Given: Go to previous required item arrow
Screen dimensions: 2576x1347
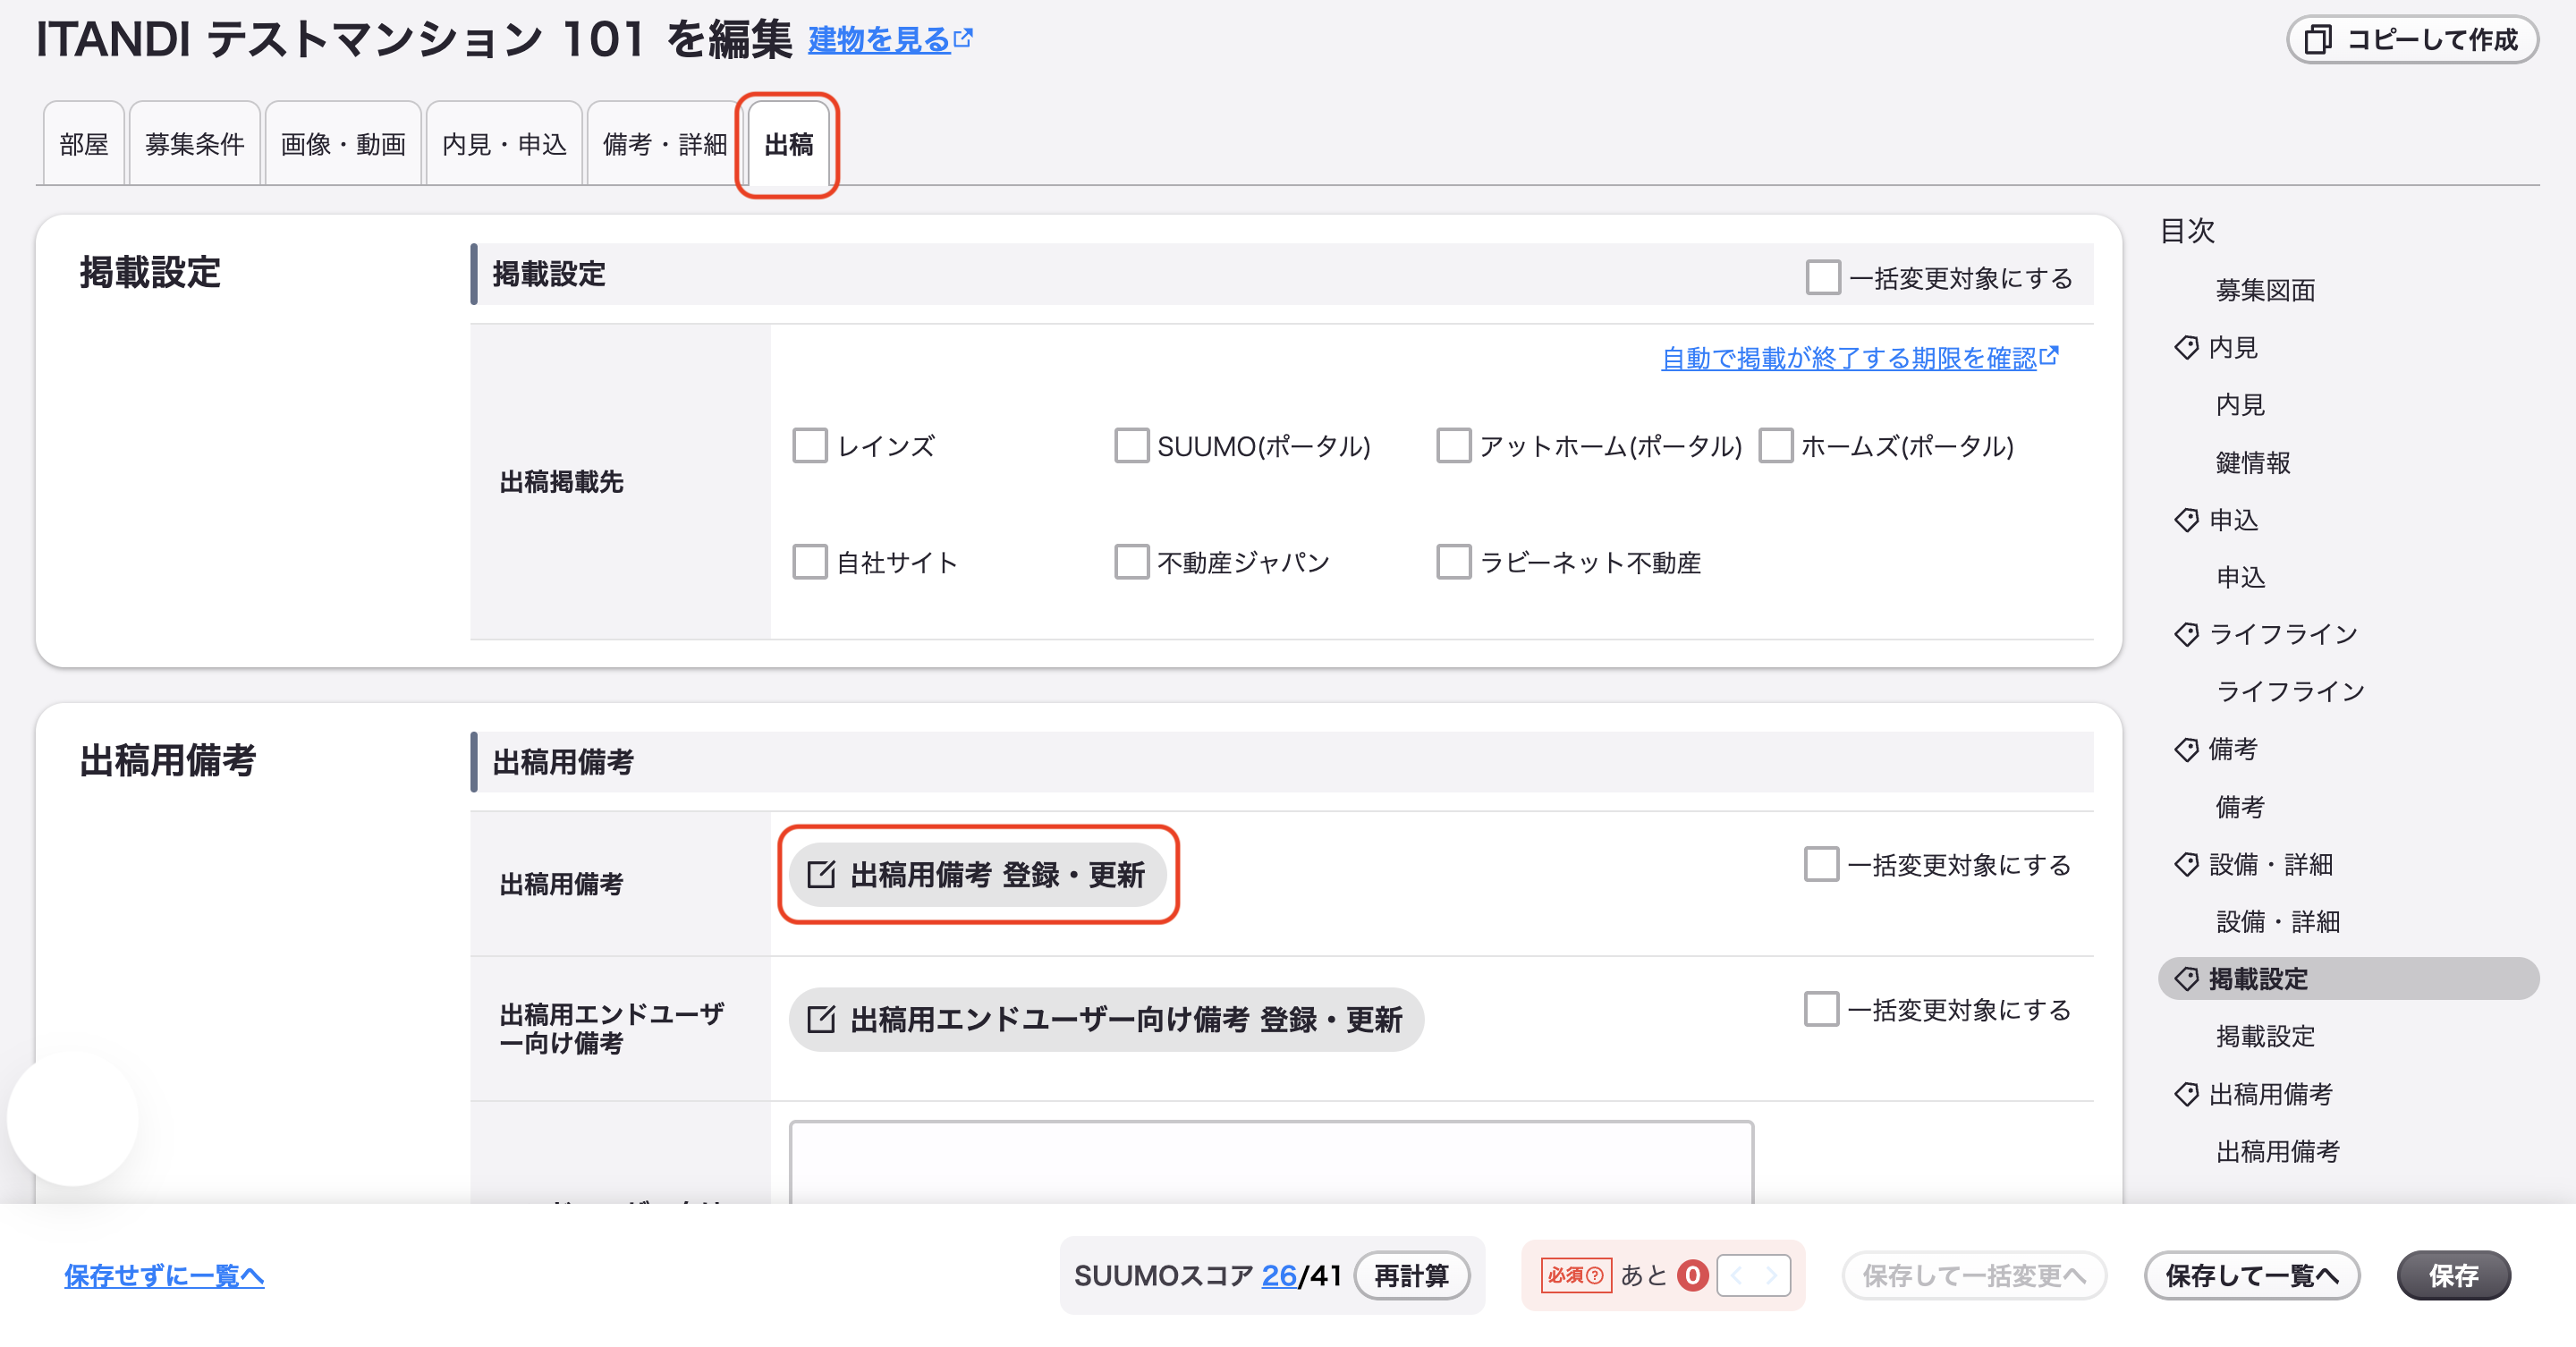Looking at the screenshot, I should coord(1736,1275).
